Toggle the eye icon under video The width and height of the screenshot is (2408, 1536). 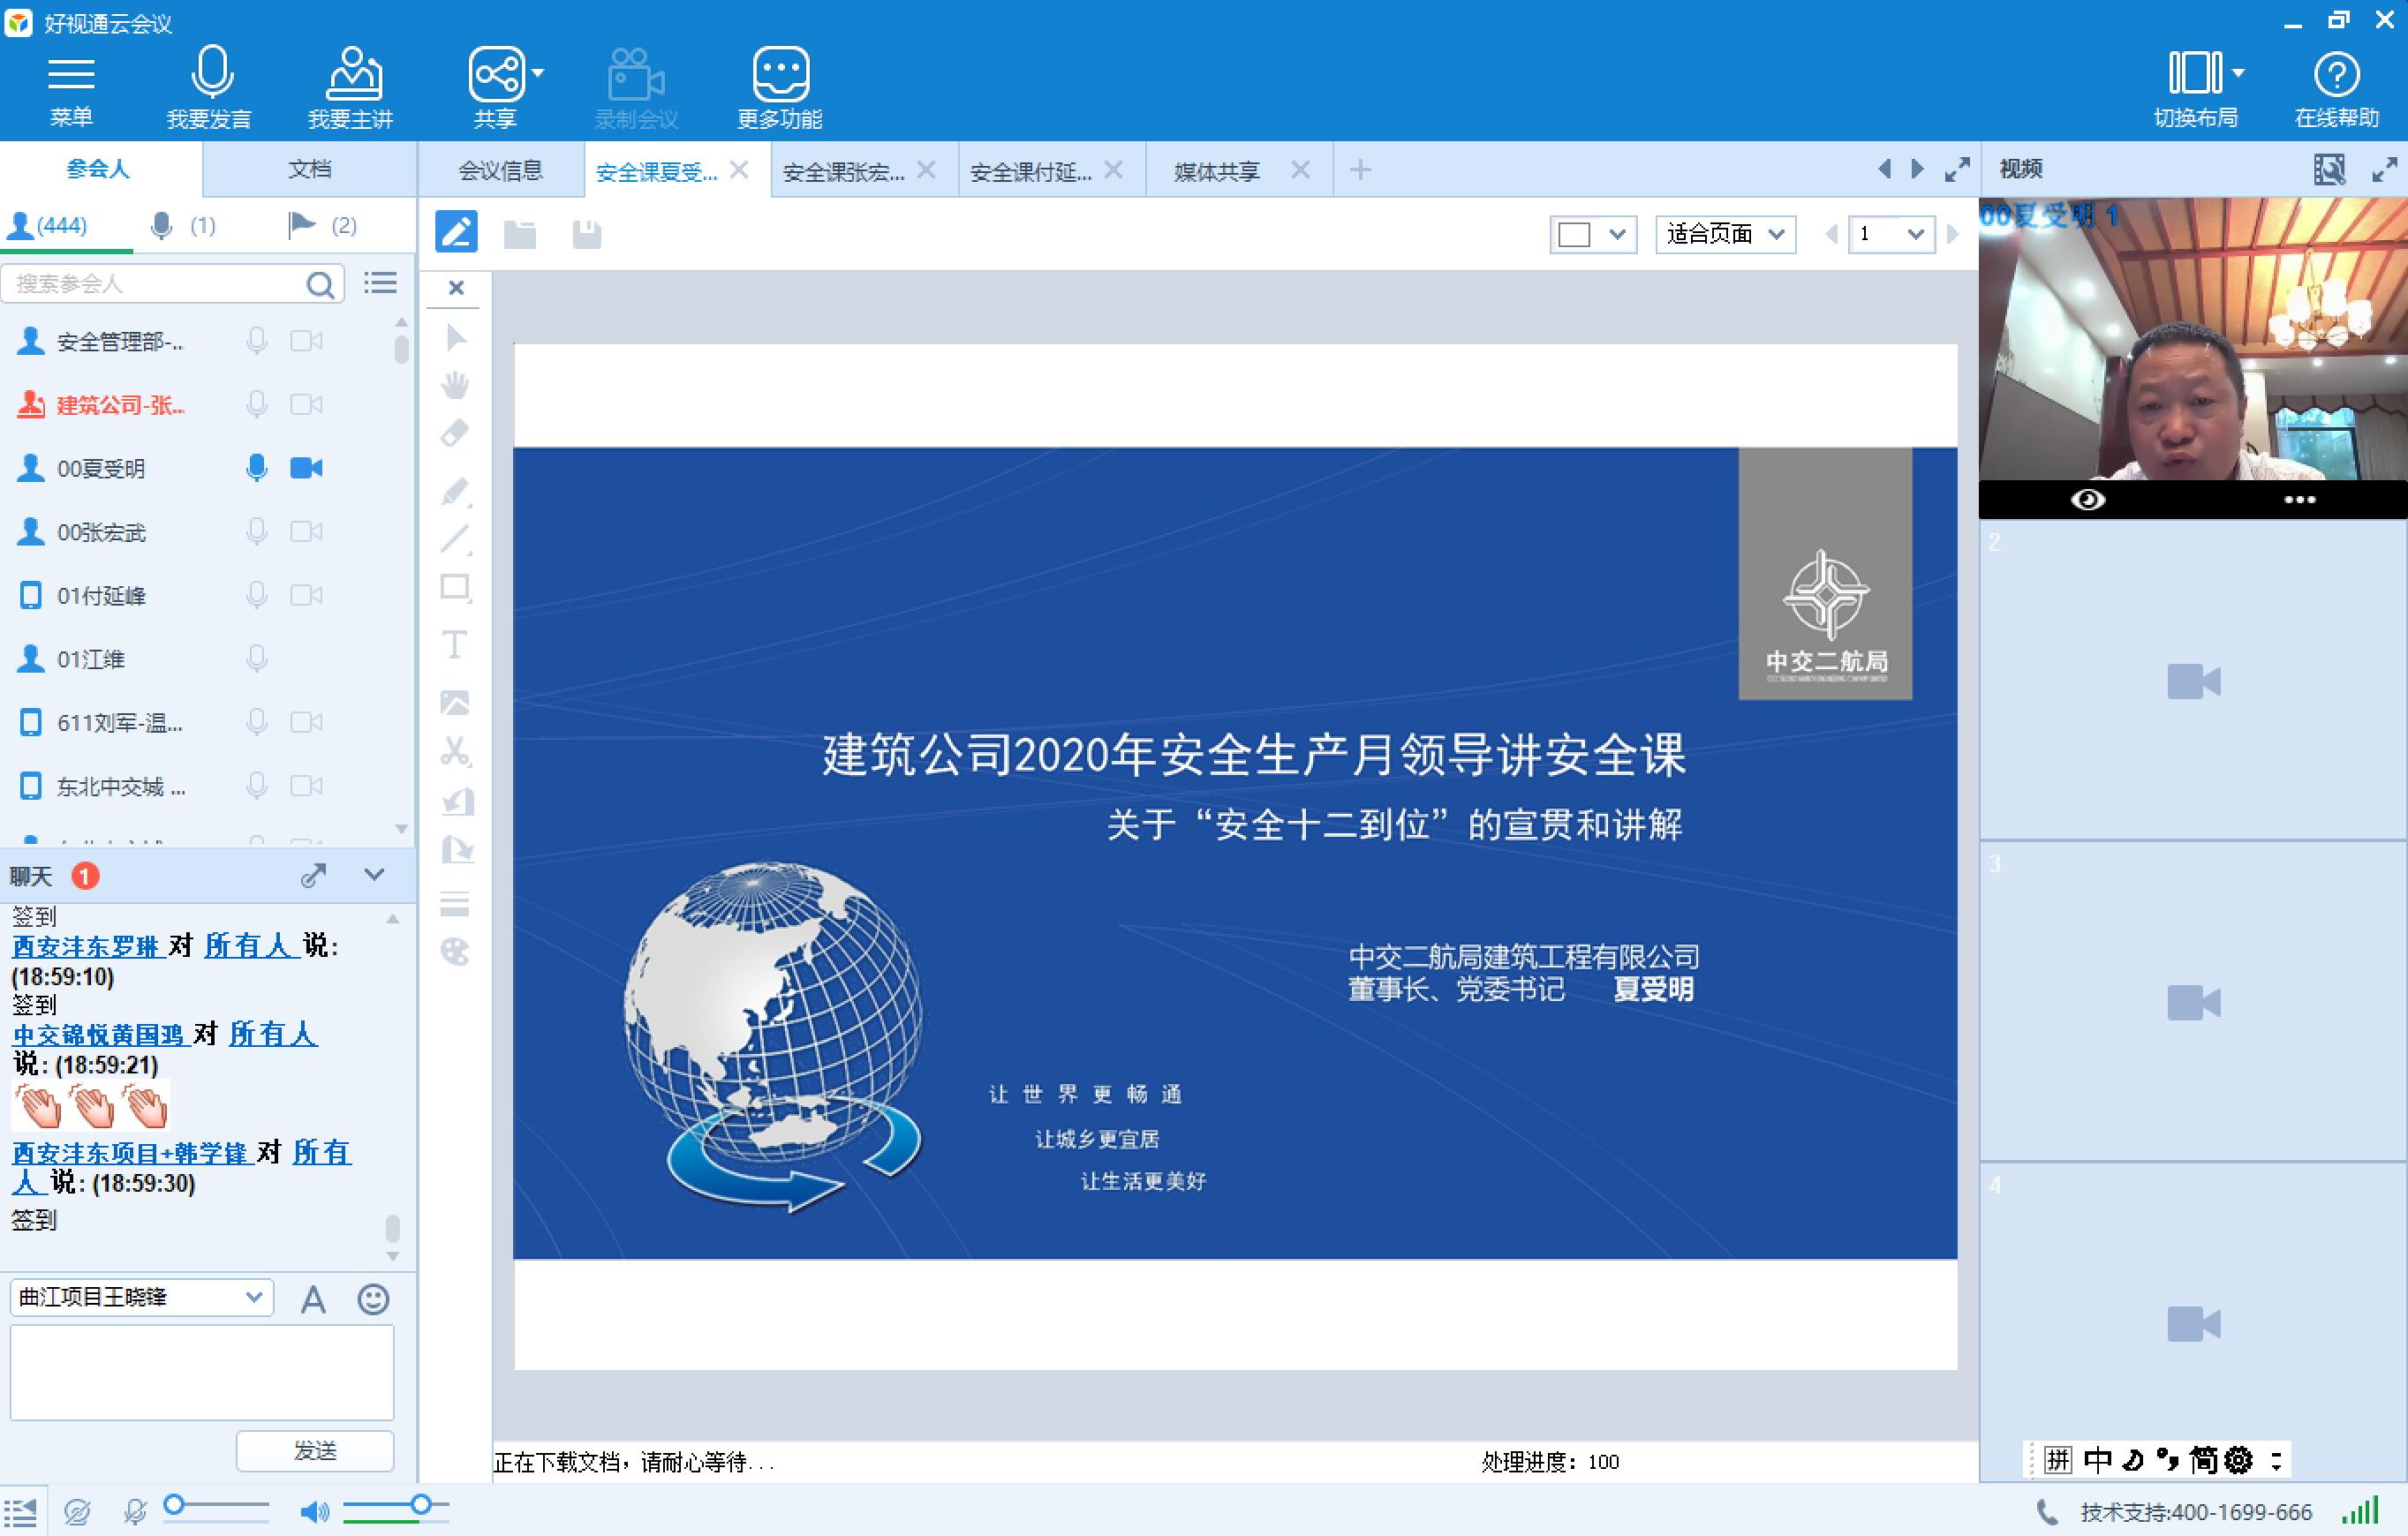coord(2087,499)
